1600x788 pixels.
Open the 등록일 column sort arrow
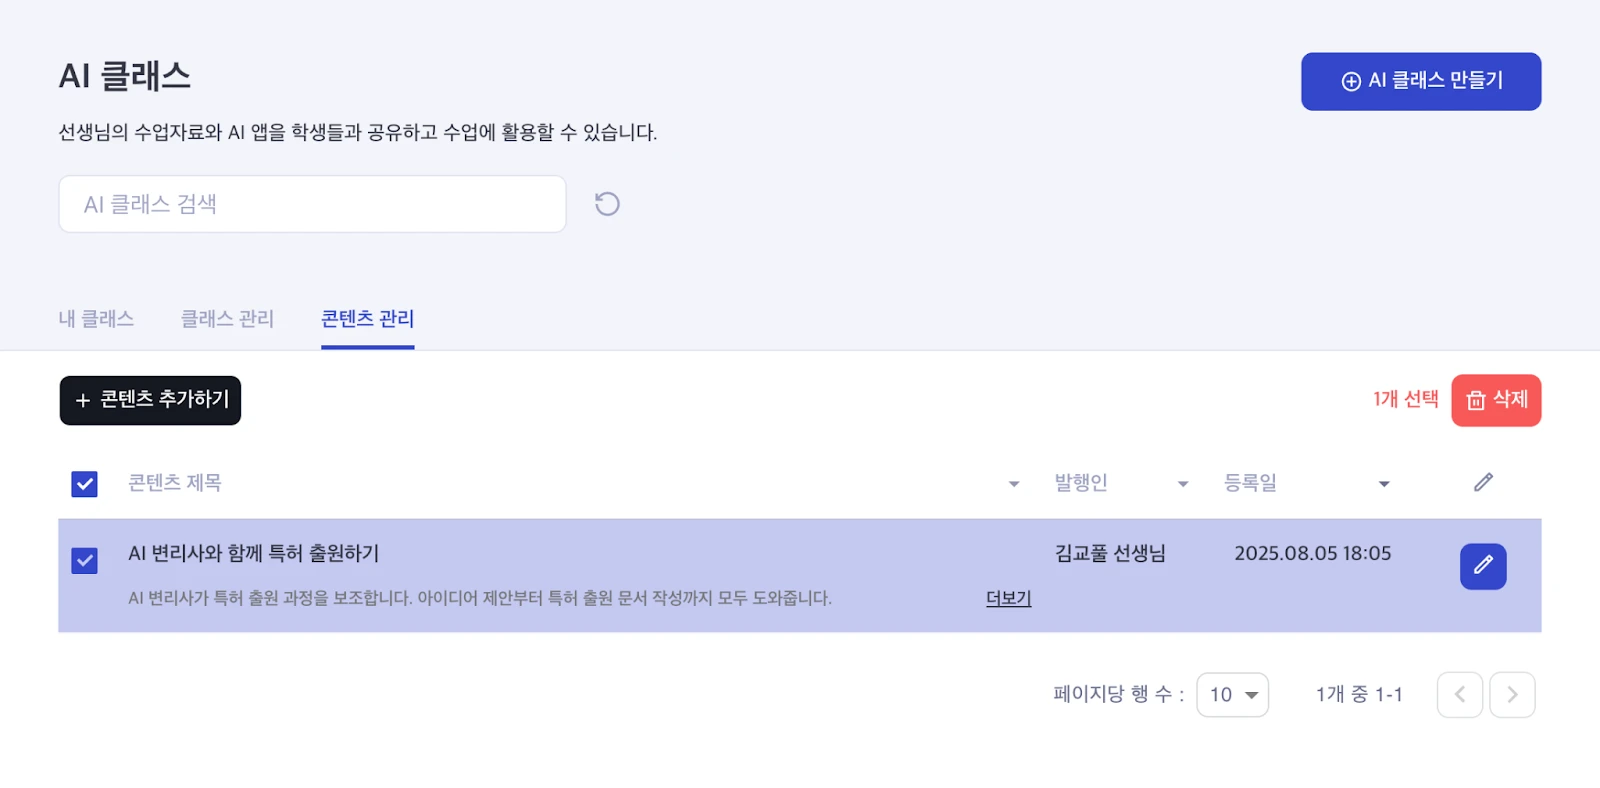pos(1384,484)
